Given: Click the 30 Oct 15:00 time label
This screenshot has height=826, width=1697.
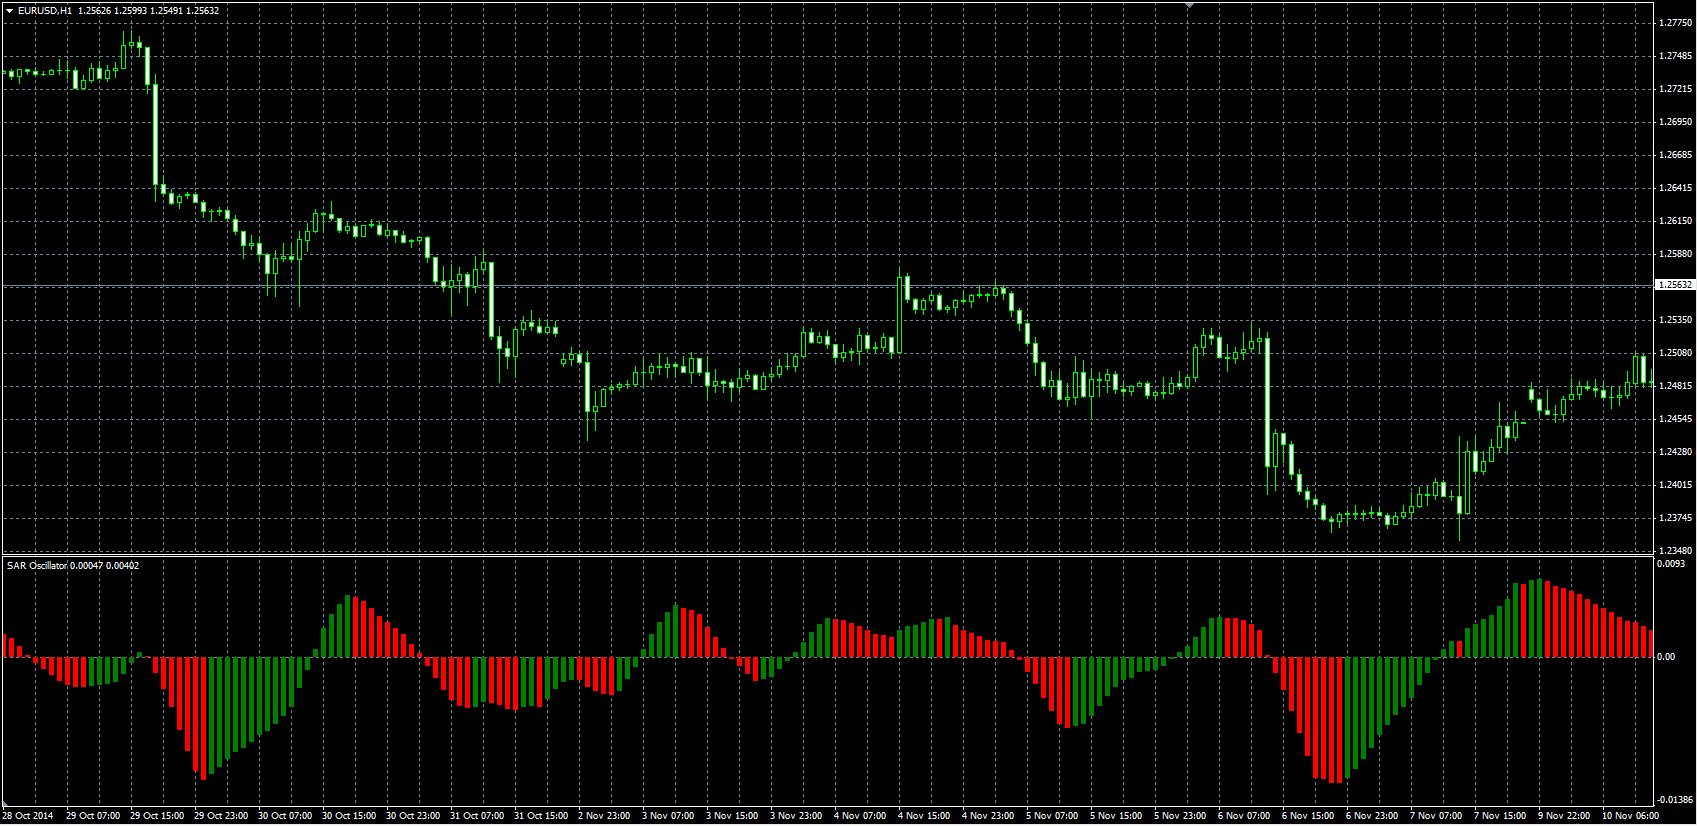Looking at the screenshot, I should point(349,816).
